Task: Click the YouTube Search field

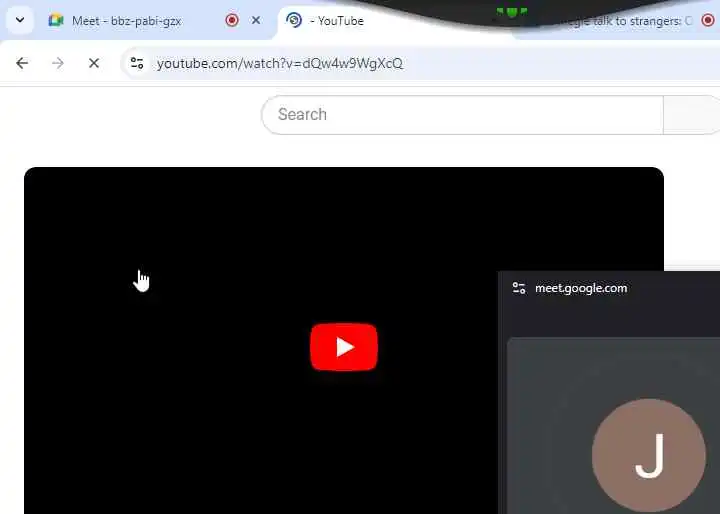Action: click(462, 115)
